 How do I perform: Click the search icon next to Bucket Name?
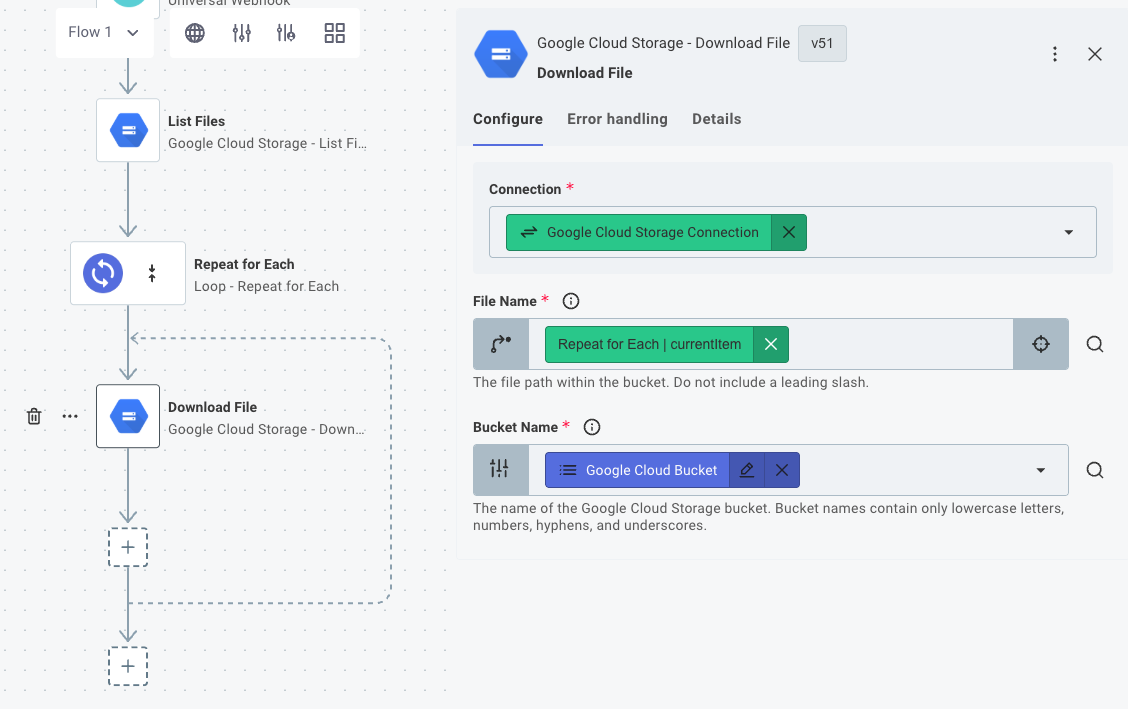click(x=1095, y=470)
